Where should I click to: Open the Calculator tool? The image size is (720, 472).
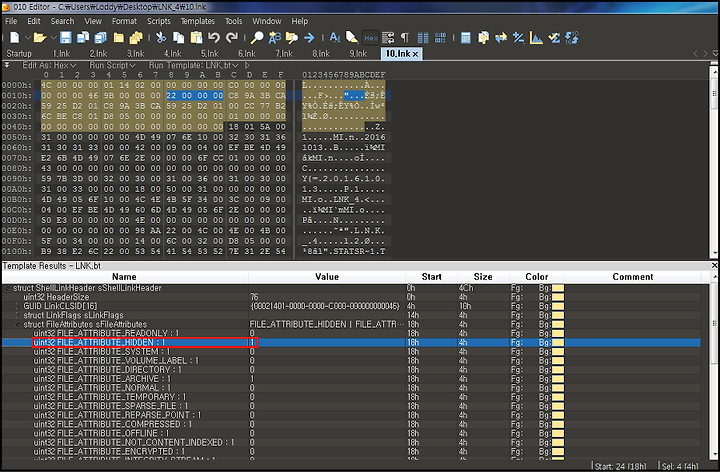point(466,38)
